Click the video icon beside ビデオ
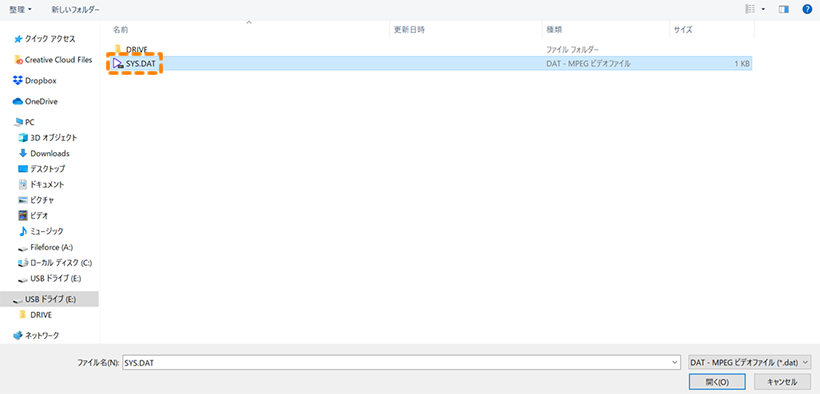Image resolution: width=820 pixels, height=394 pixels. click(22, 216)
